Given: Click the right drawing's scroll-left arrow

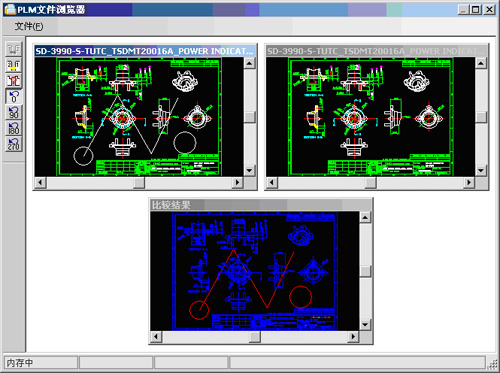Looking at the screenshot, I should [272, 182].
